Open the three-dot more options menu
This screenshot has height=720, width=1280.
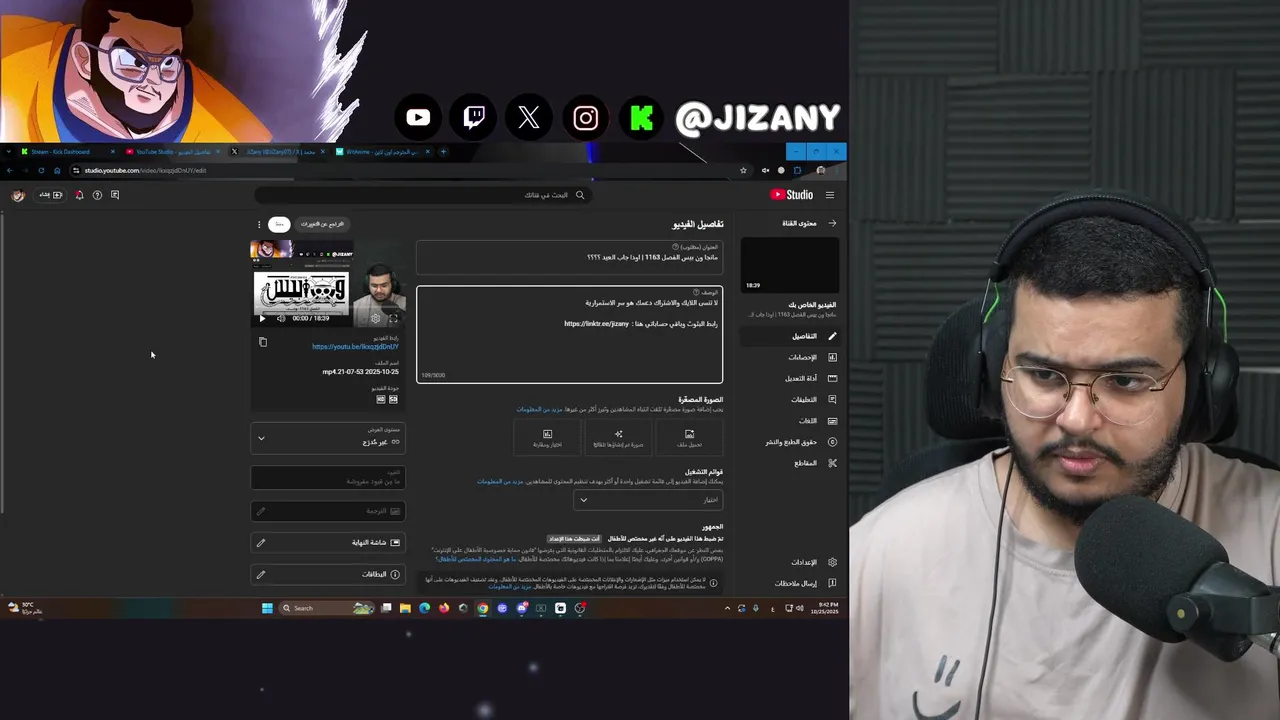click(259, 224)
